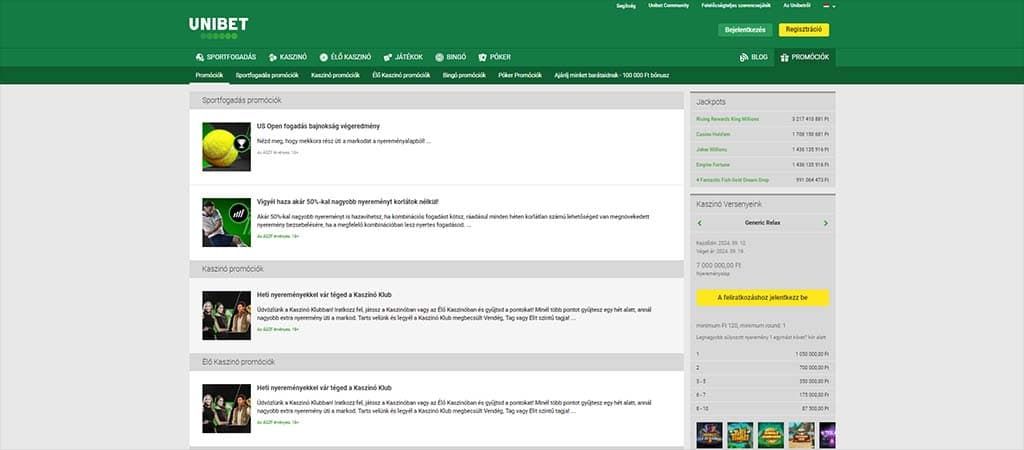Click the Generic Relax tournament name

pyautogui.click(x=762, y=223)
